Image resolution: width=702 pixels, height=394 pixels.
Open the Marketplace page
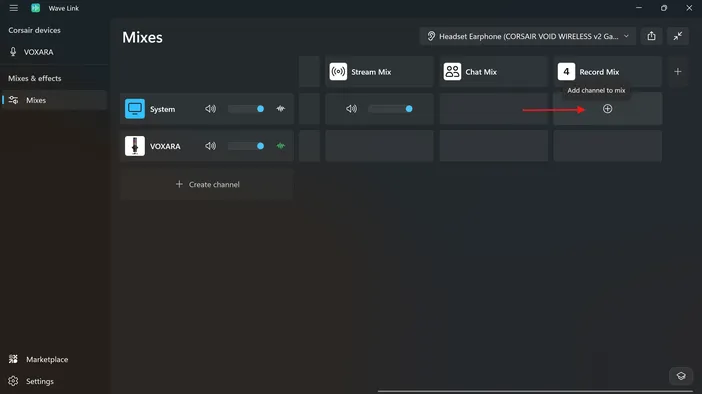point(54,359)
